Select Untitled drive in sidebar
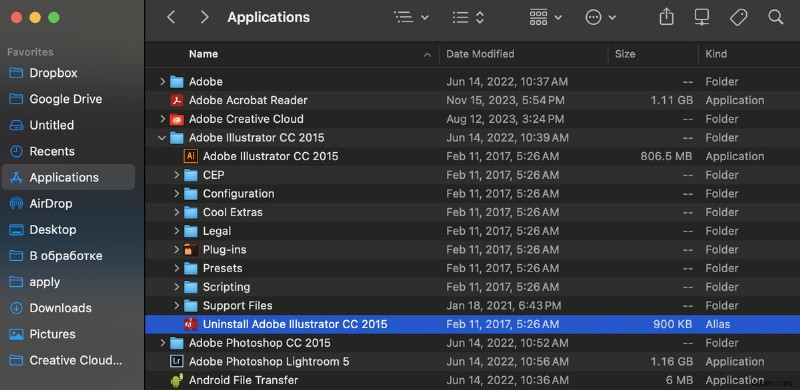This screenshot has height=390, width=800. click(67, 125)
